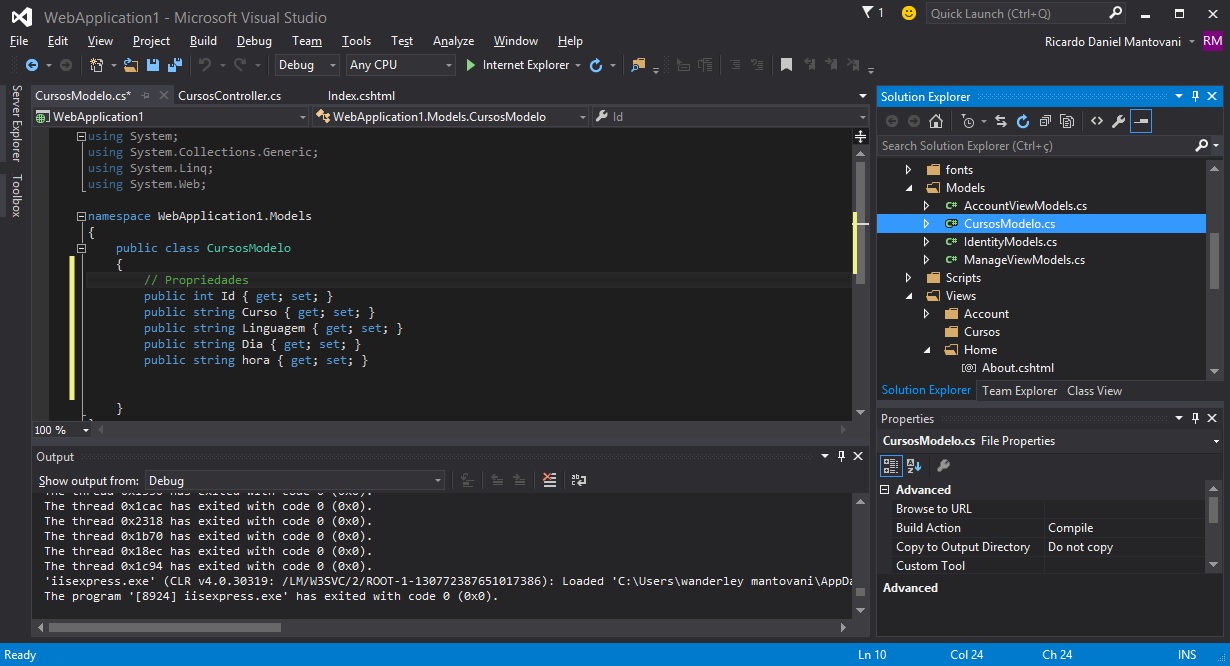Collapse the Models folder node
The height and width of the screenshot is (666, 1230).
[x=908, y=188]
